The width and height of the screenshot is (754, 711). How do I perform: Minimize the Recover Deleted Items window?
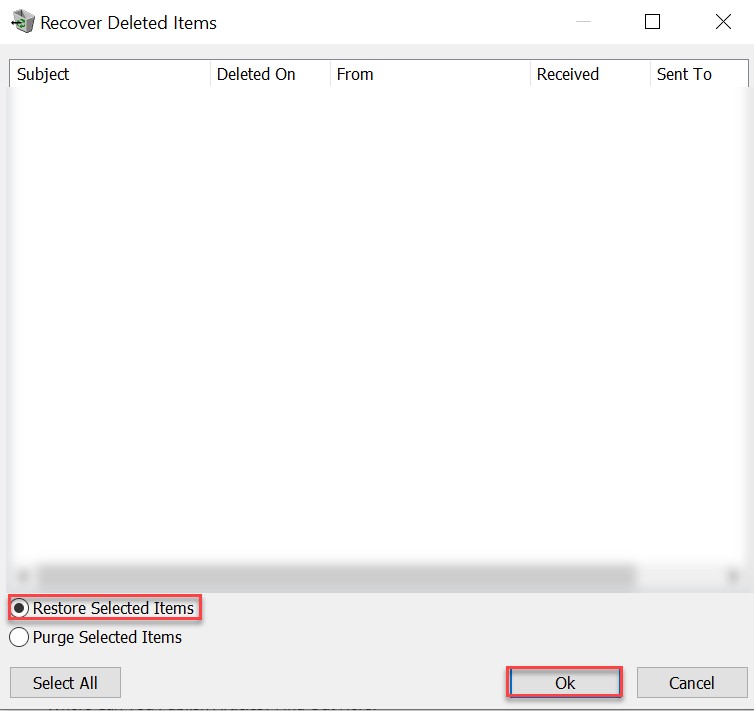pos(583,22)
